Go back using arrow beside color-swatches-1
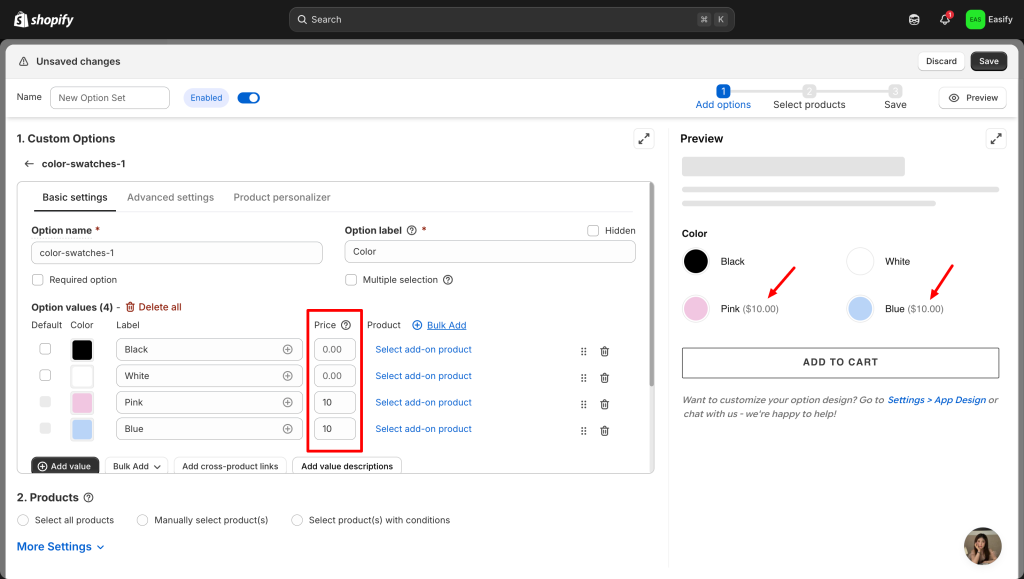This screenshot has width=1024, height=579. (x=29, y=164)
